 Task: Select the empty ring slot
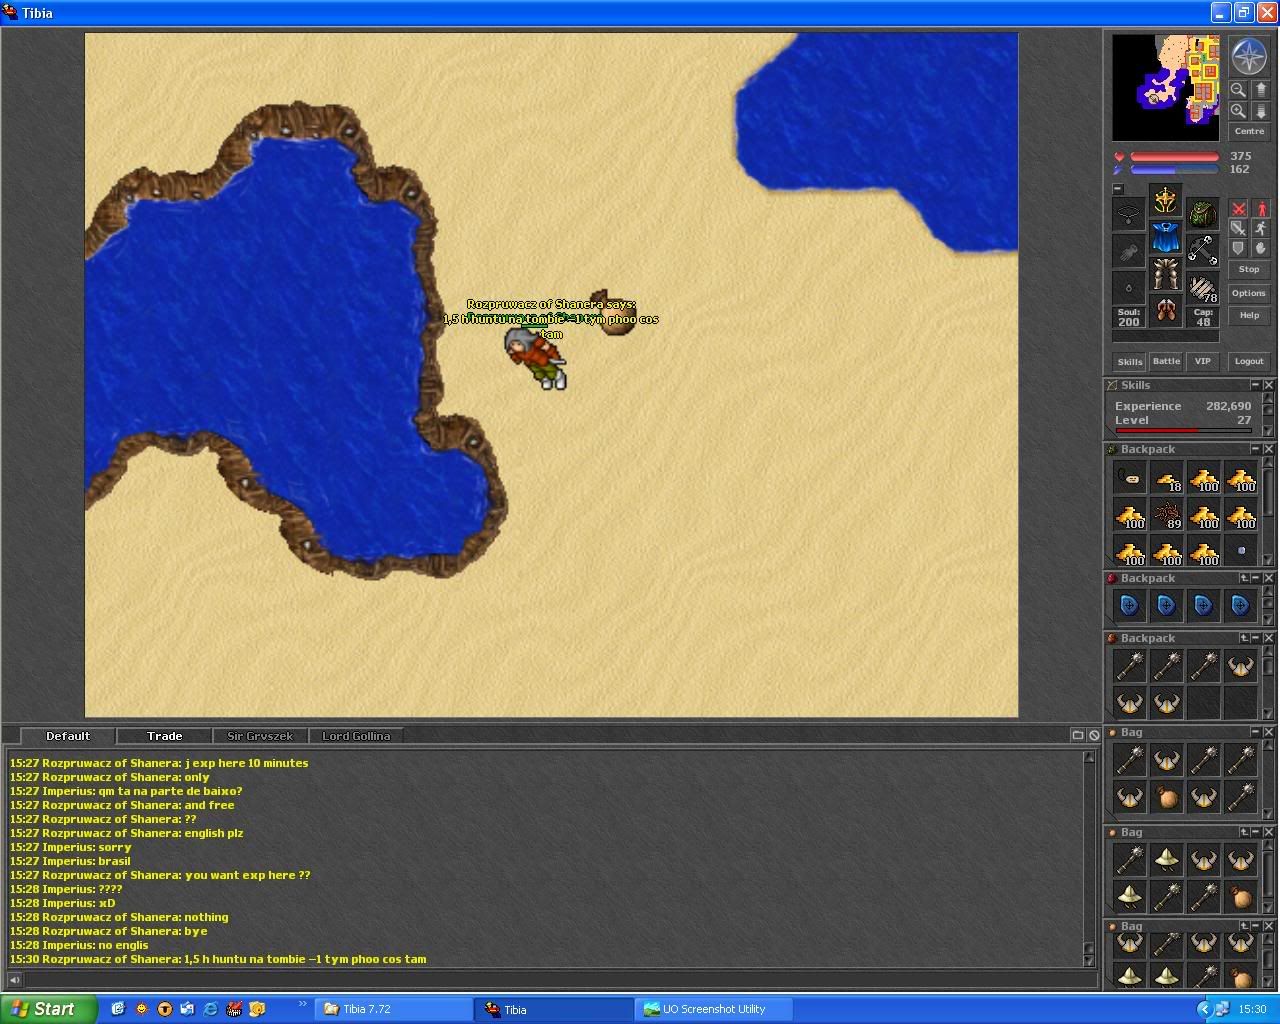[x=1129, y=289]
